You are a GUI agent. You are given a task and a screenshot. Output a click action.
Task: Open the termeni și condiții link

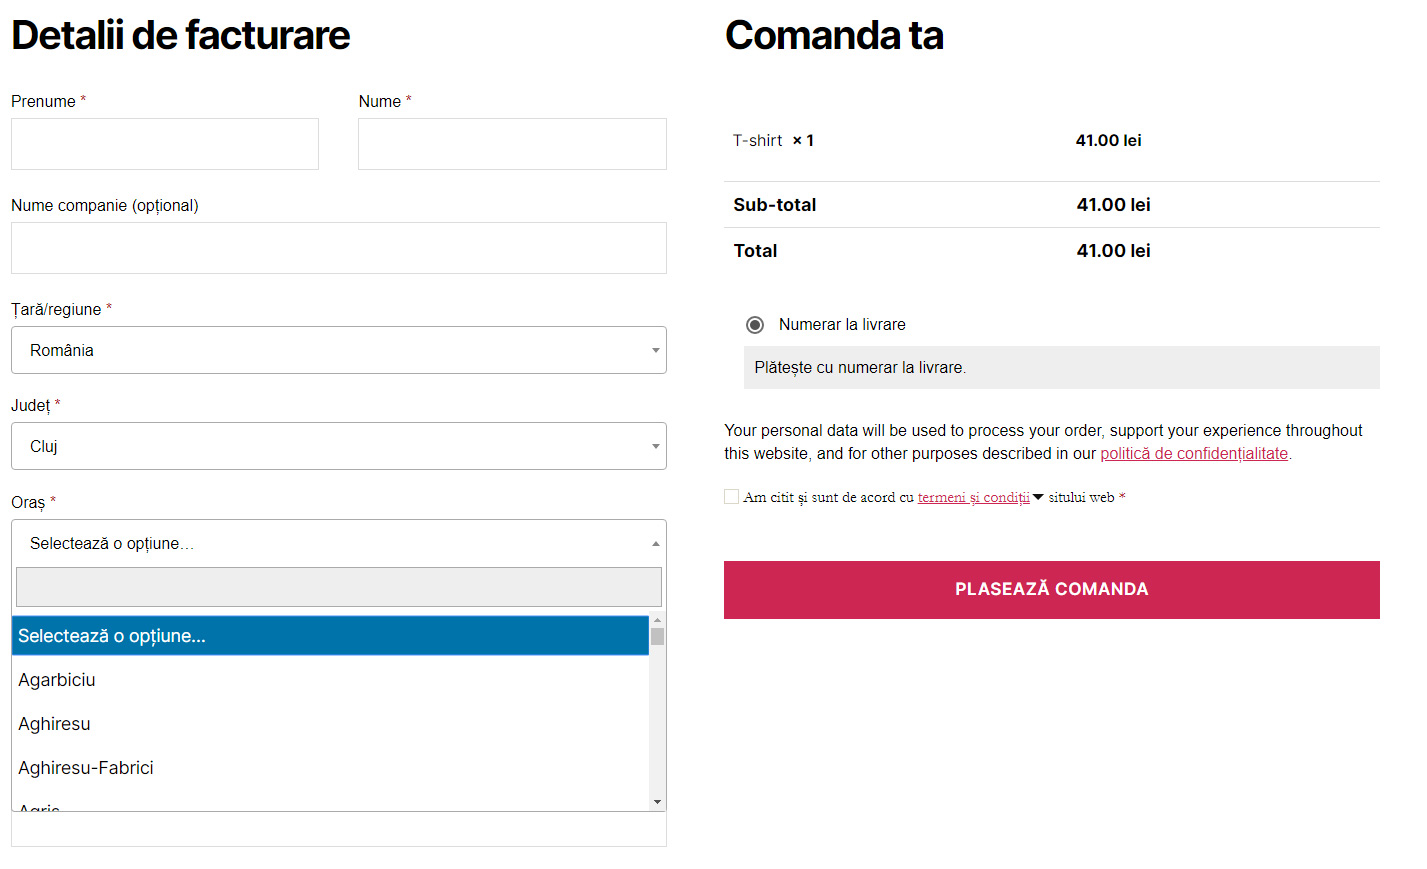[x=973, y=497]
